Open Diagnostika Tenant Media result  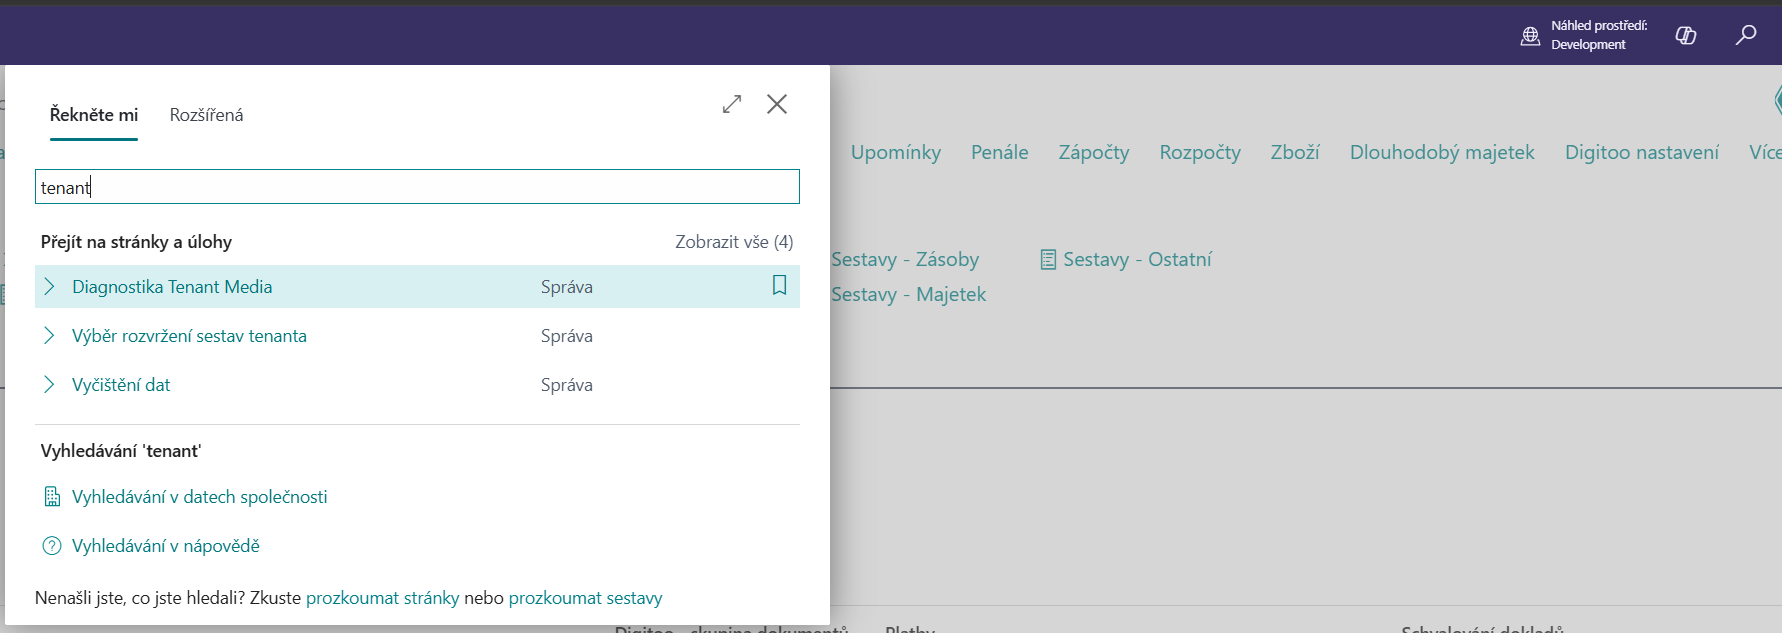tap(172, 287)
